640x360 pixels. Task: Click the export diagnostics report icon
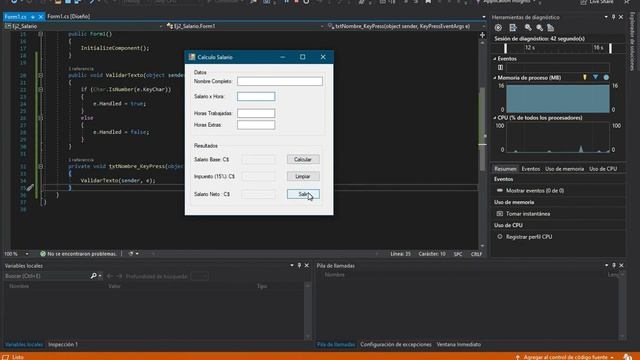tap(513, 28)
